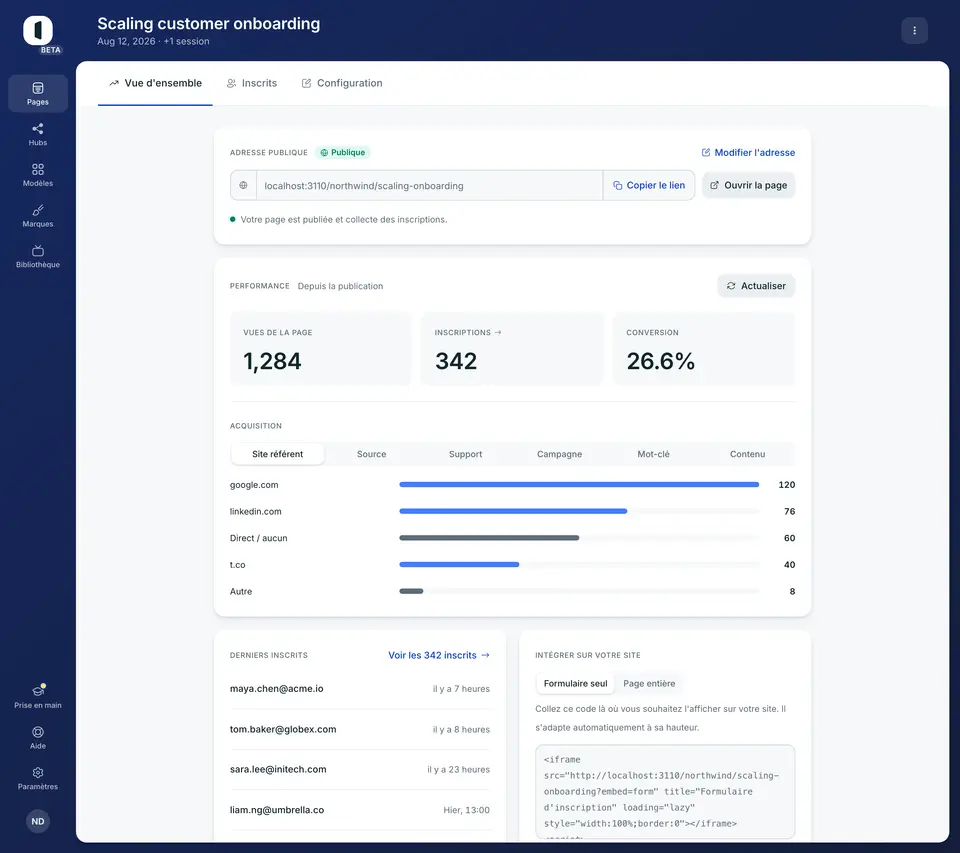Click Modifier l'adresse link
This screenshot has width=960, height=853.
pos(748,152)
